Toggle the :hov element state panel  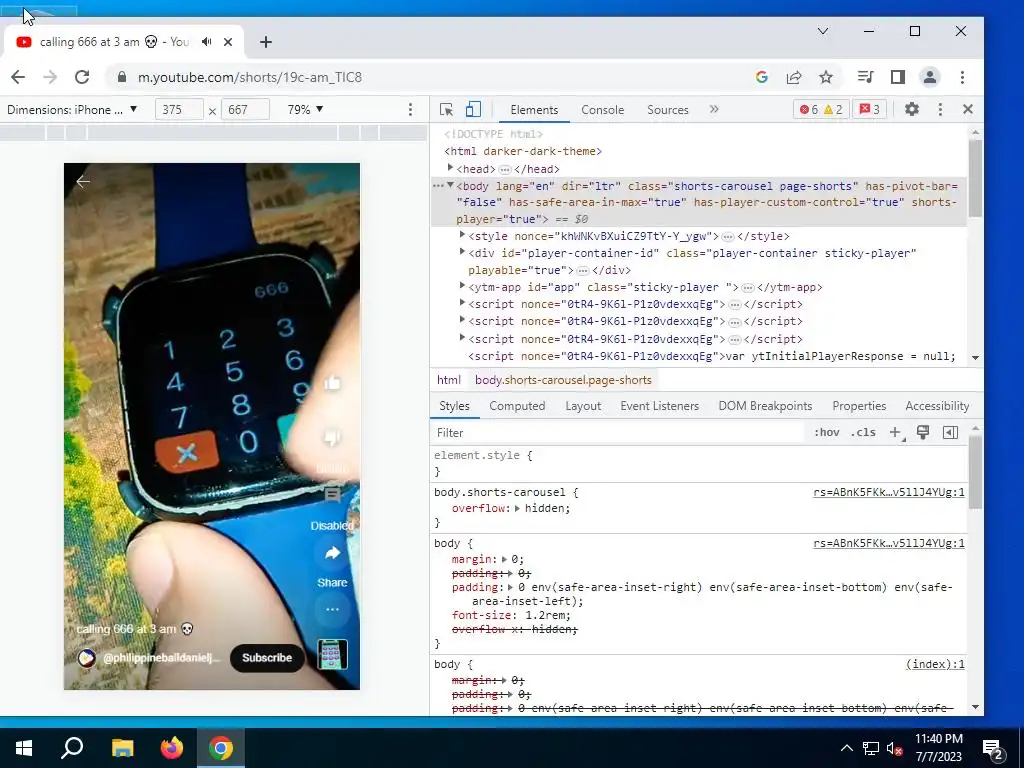[x=826, y=432]
